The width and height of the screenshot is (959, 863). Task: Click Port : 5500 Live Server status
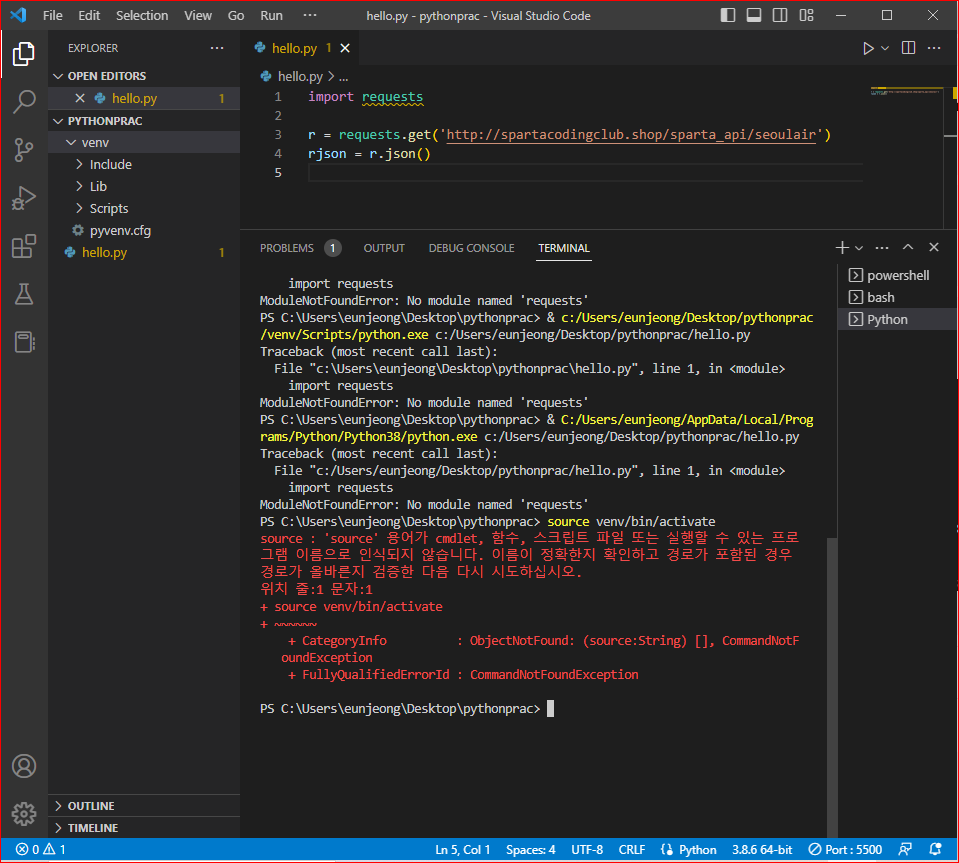[845, 850]
